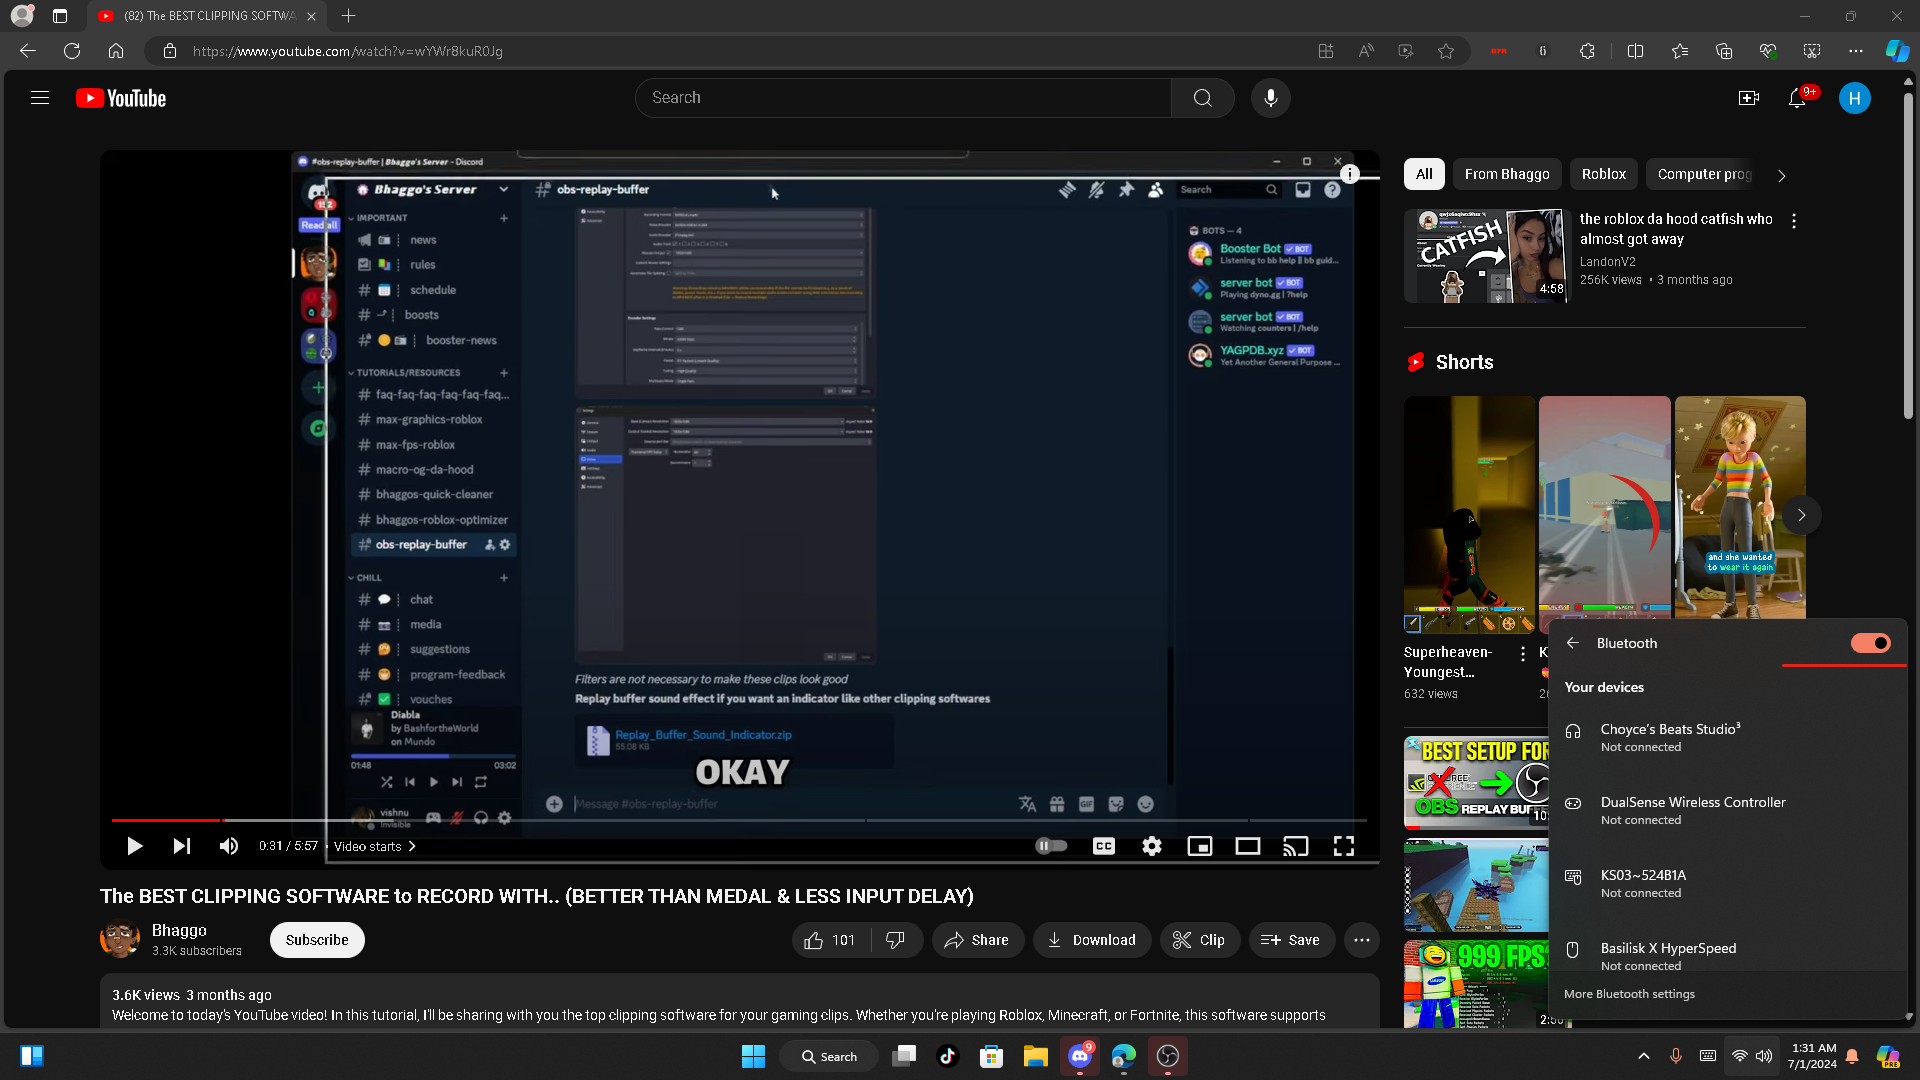Share this video

click(x=978, y=940)
